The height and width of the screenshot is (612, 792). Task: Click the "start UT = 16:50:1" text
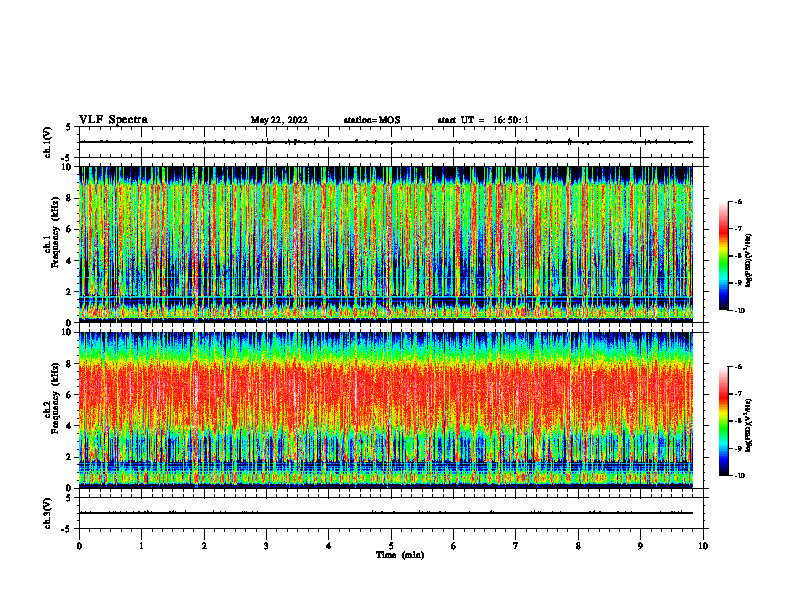point(483,120)
